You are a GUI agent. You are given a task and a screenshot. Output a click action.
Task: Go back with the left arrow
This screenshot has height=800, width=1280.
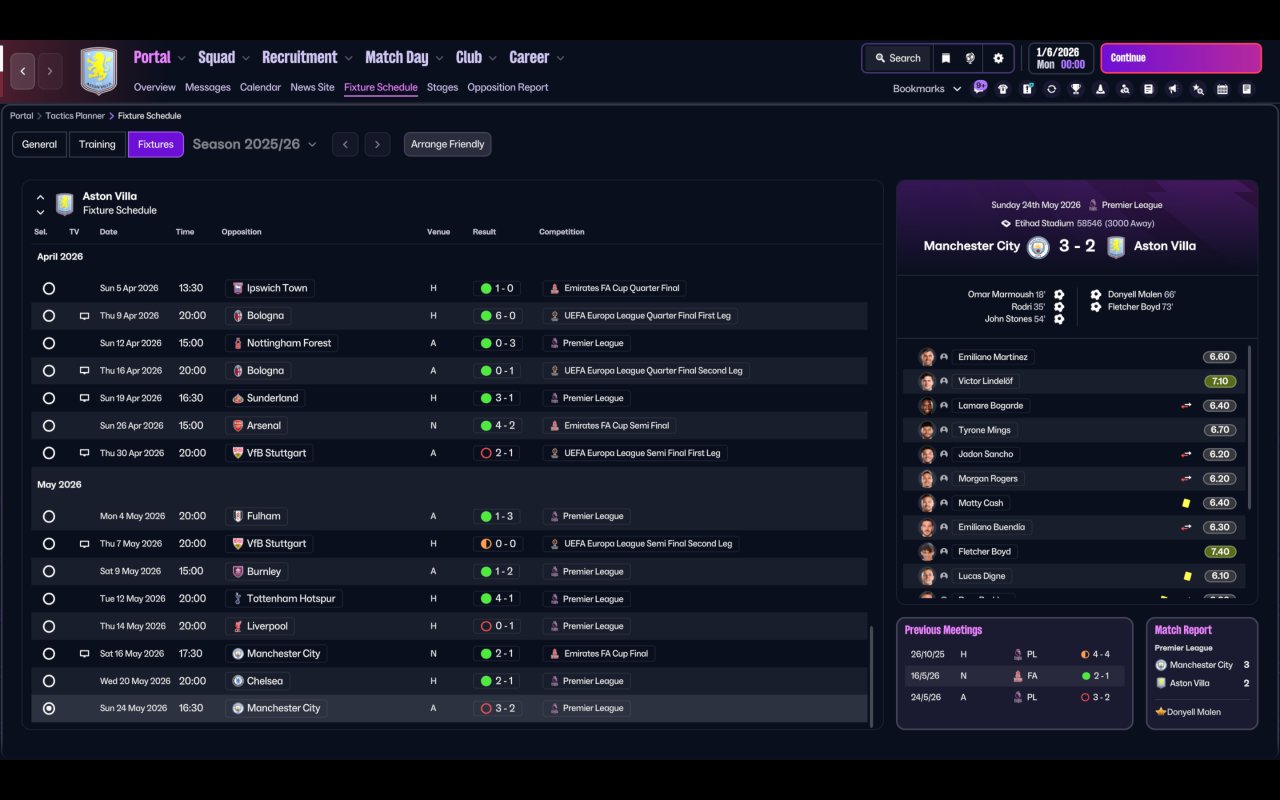coord(23,71)
